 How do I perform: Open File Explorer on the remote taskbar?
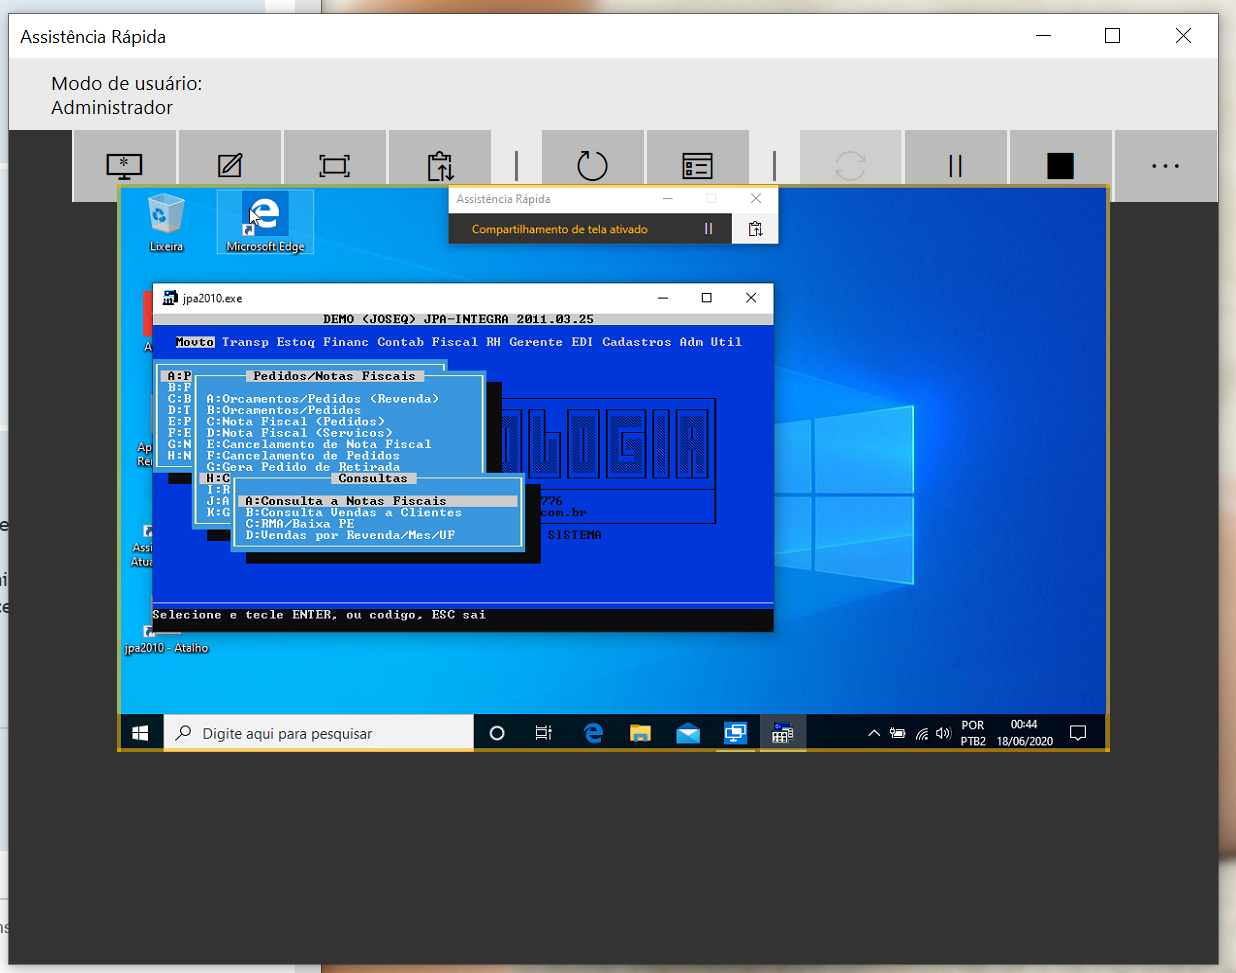point(640,733)
